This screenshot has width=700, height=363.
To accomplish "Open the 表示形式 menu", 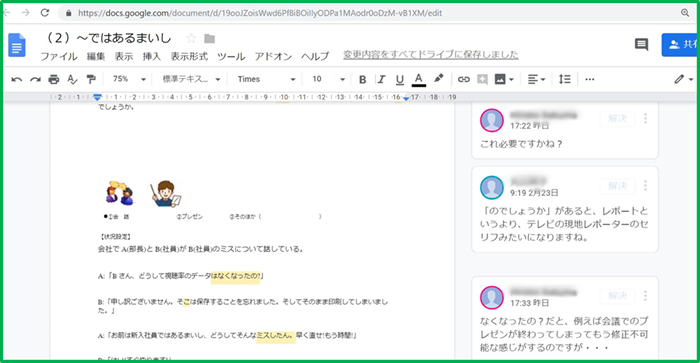I will pyautogui.click(x=189, y=56).
